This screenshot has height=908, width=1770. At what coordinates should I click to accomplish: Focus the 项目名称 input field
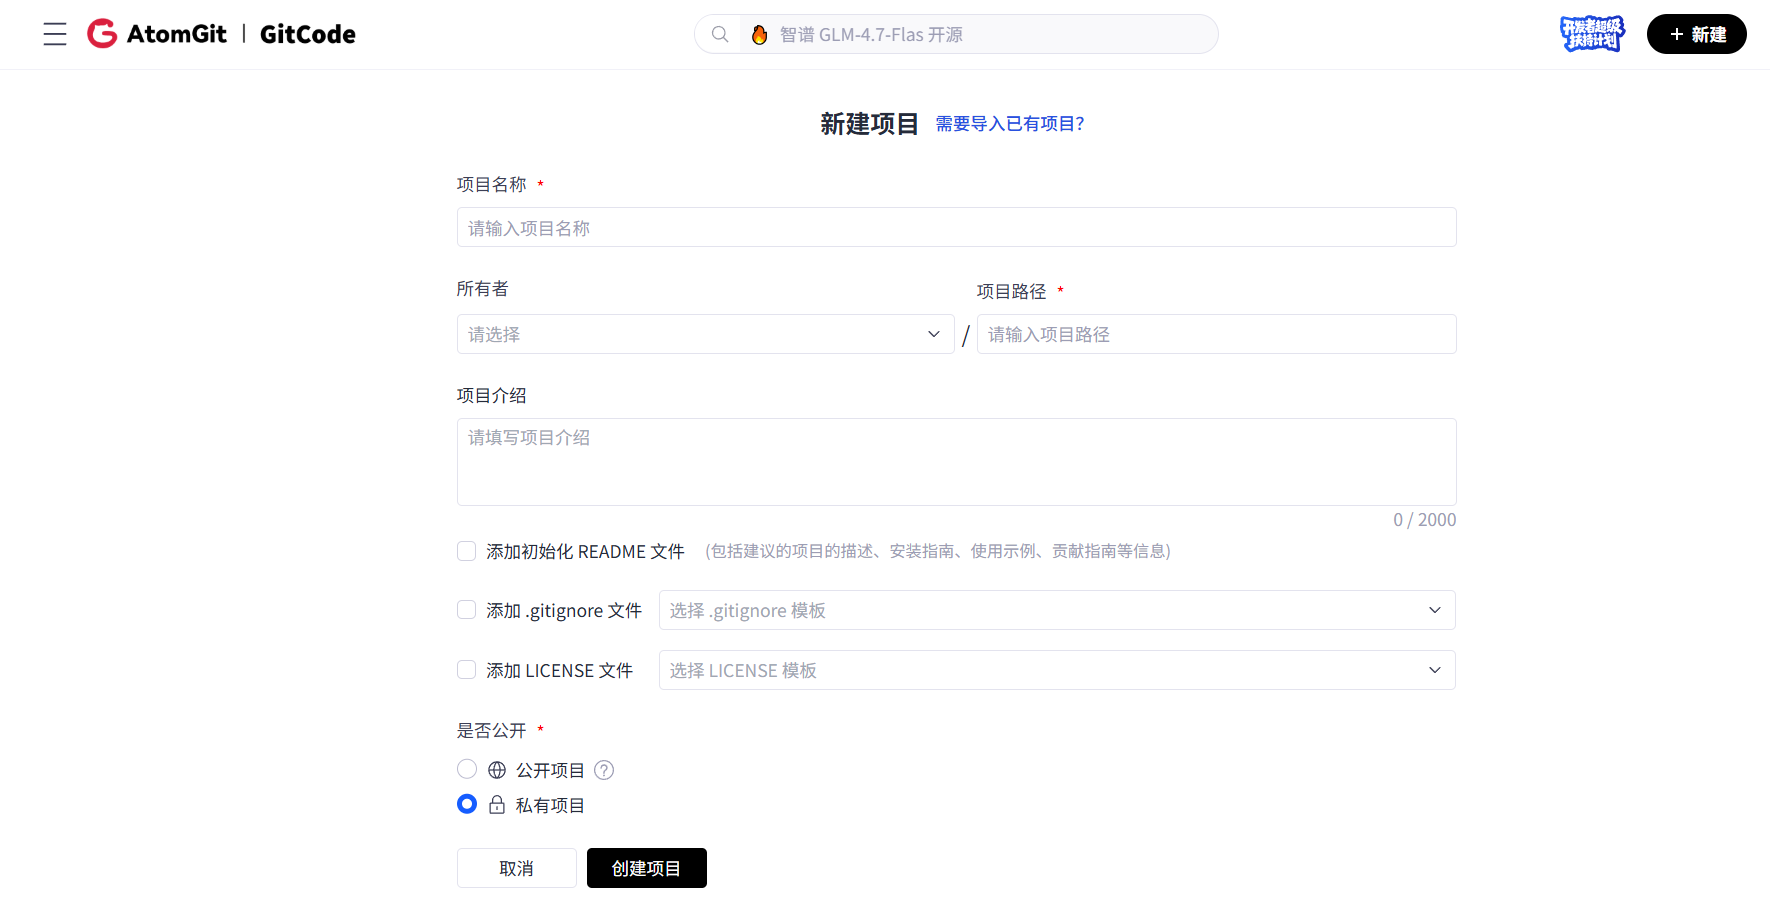click(x=957, y=227)
